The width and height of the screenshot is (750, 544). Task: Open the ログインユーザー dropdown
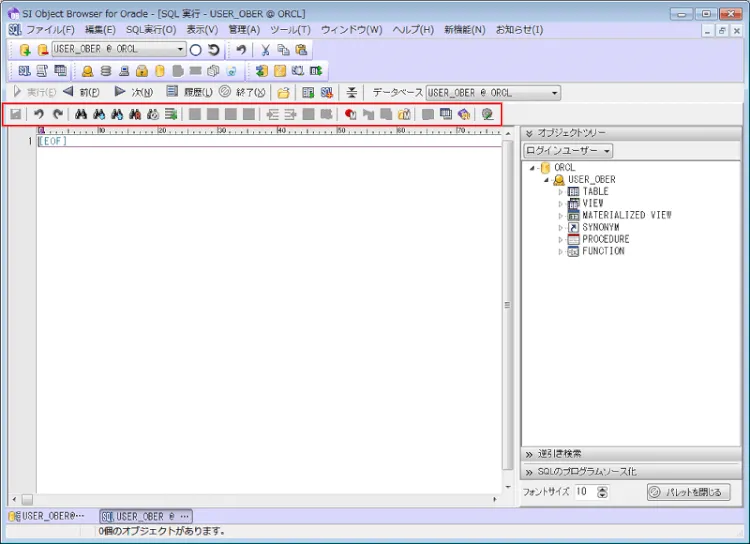tap(568, 151)
